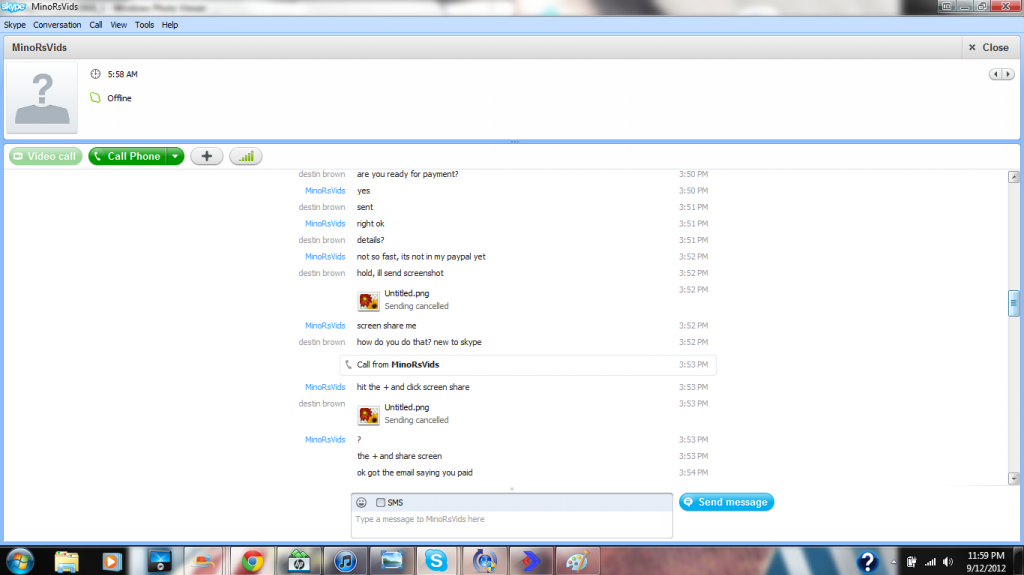
Task: Close the MinoRsVids conversation panel
Action: (x=989, y=48)
